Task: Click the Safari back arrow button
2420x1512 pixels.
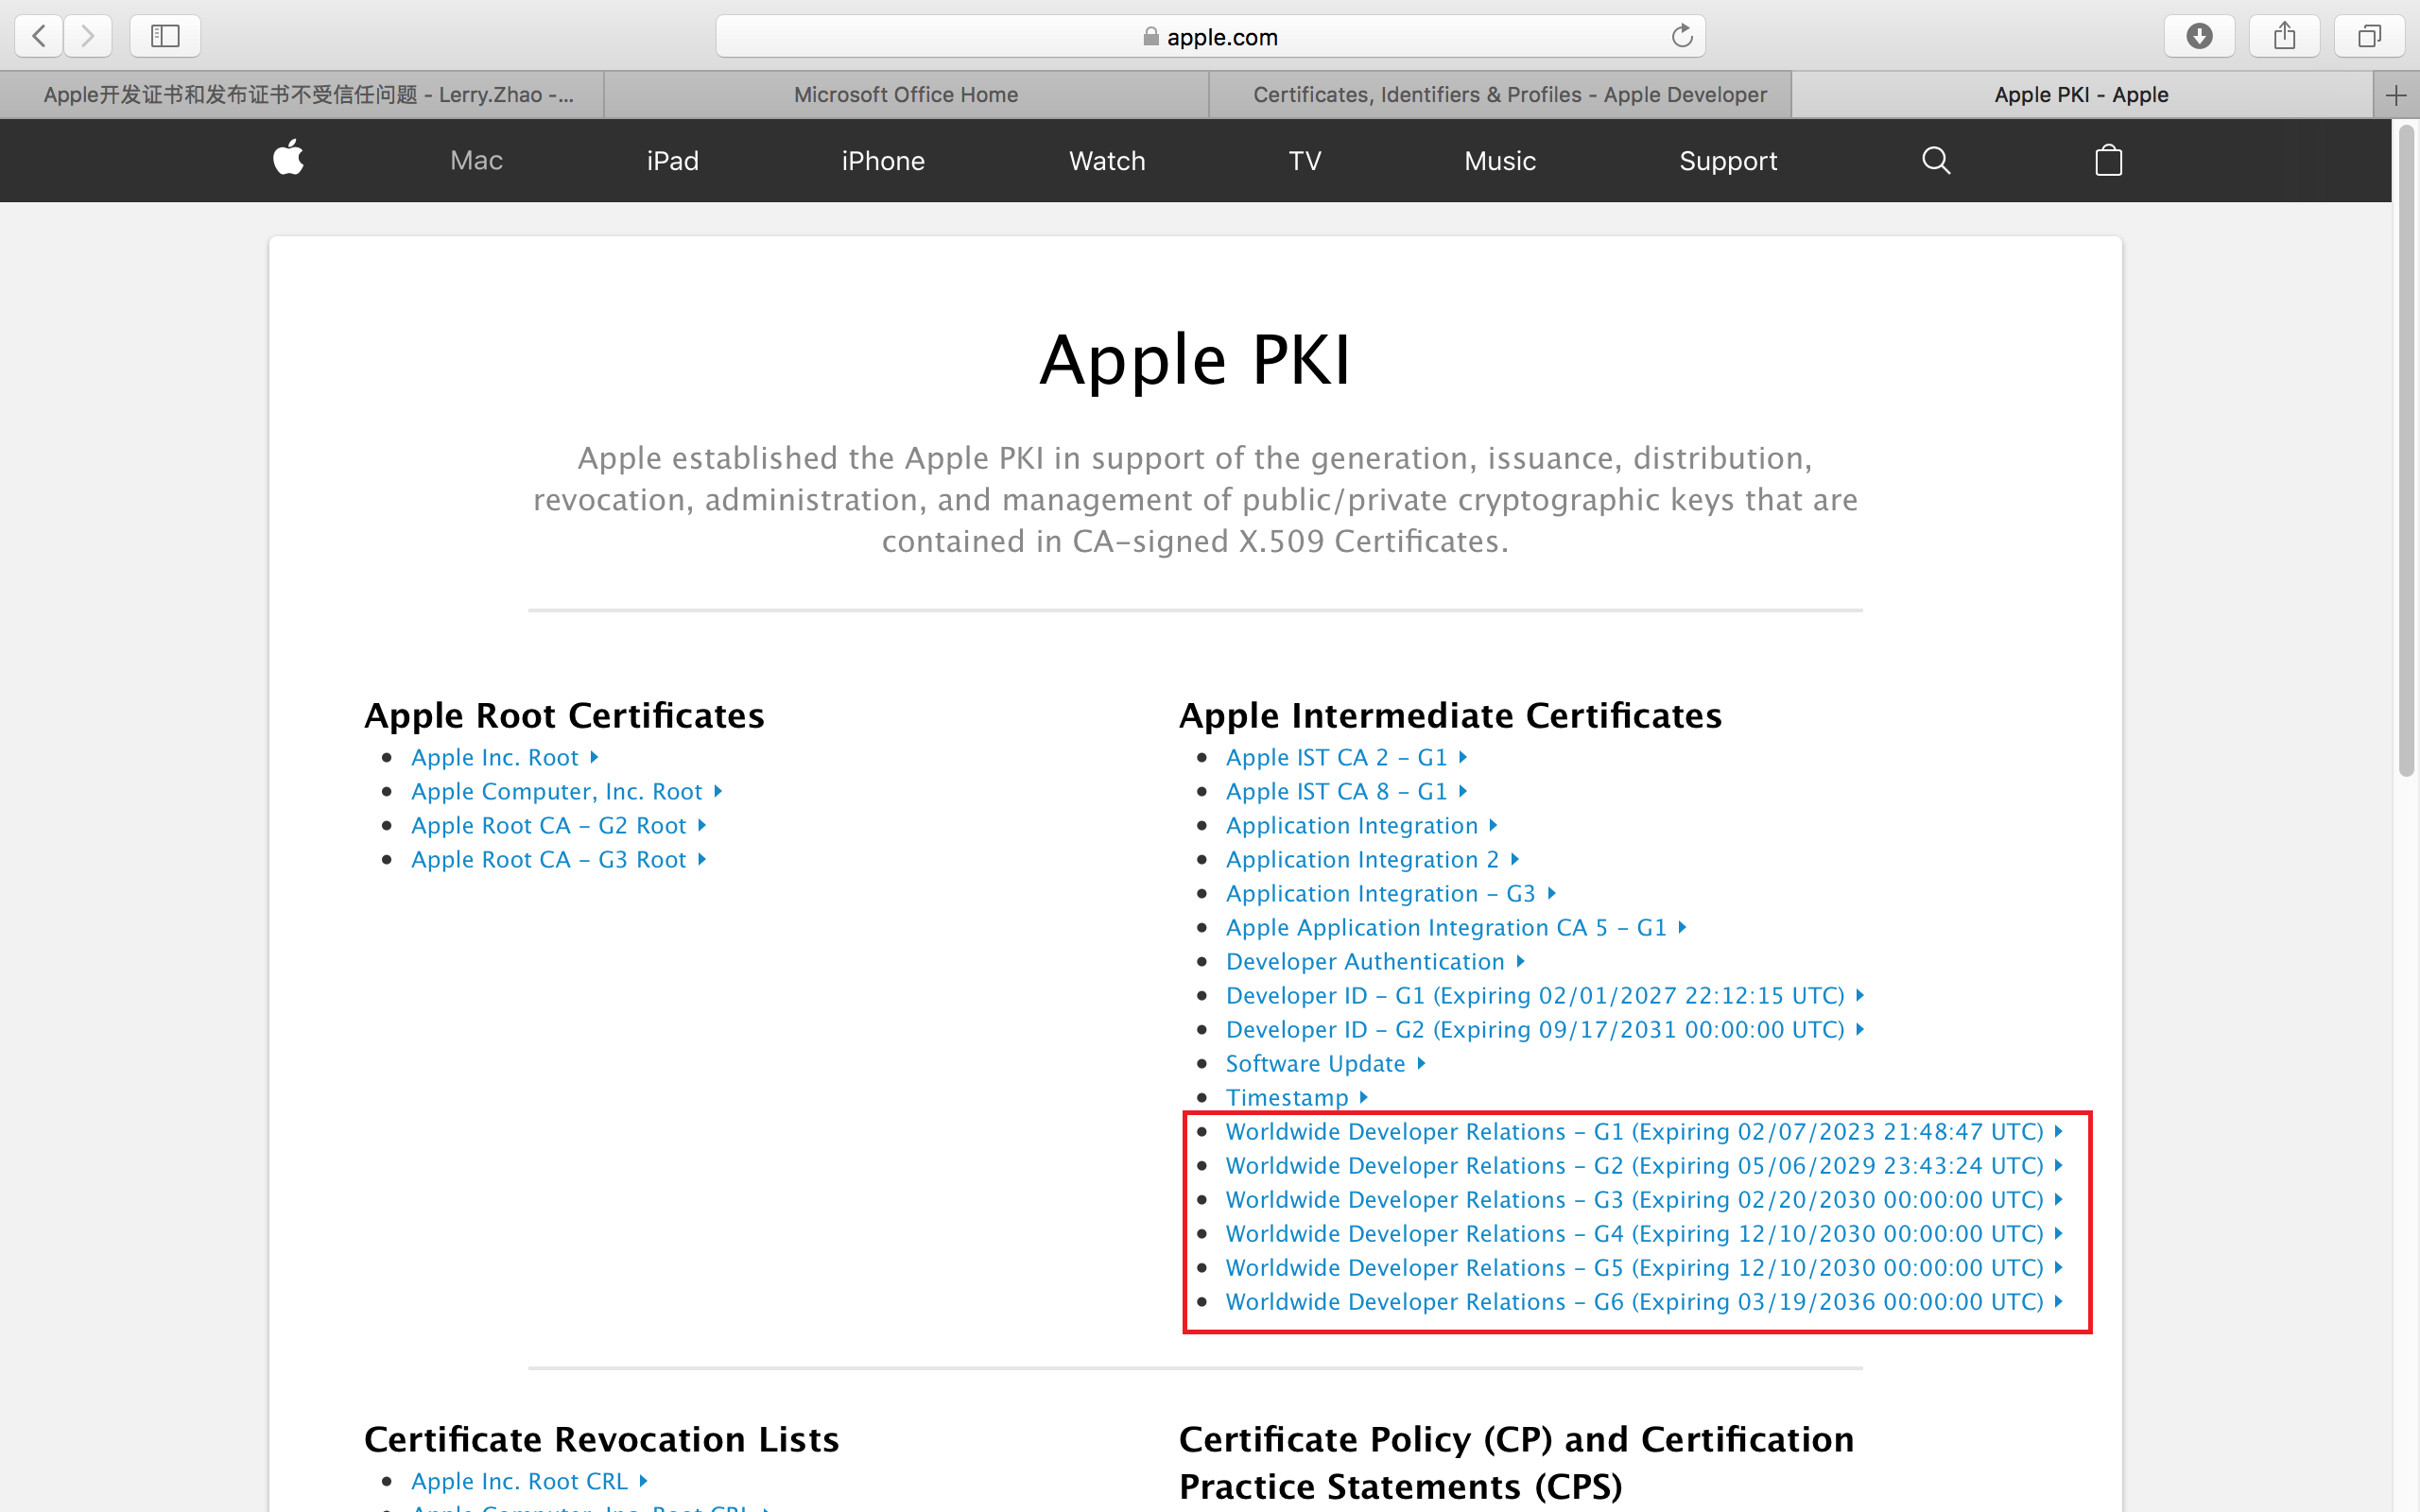Action: point(39,36)
